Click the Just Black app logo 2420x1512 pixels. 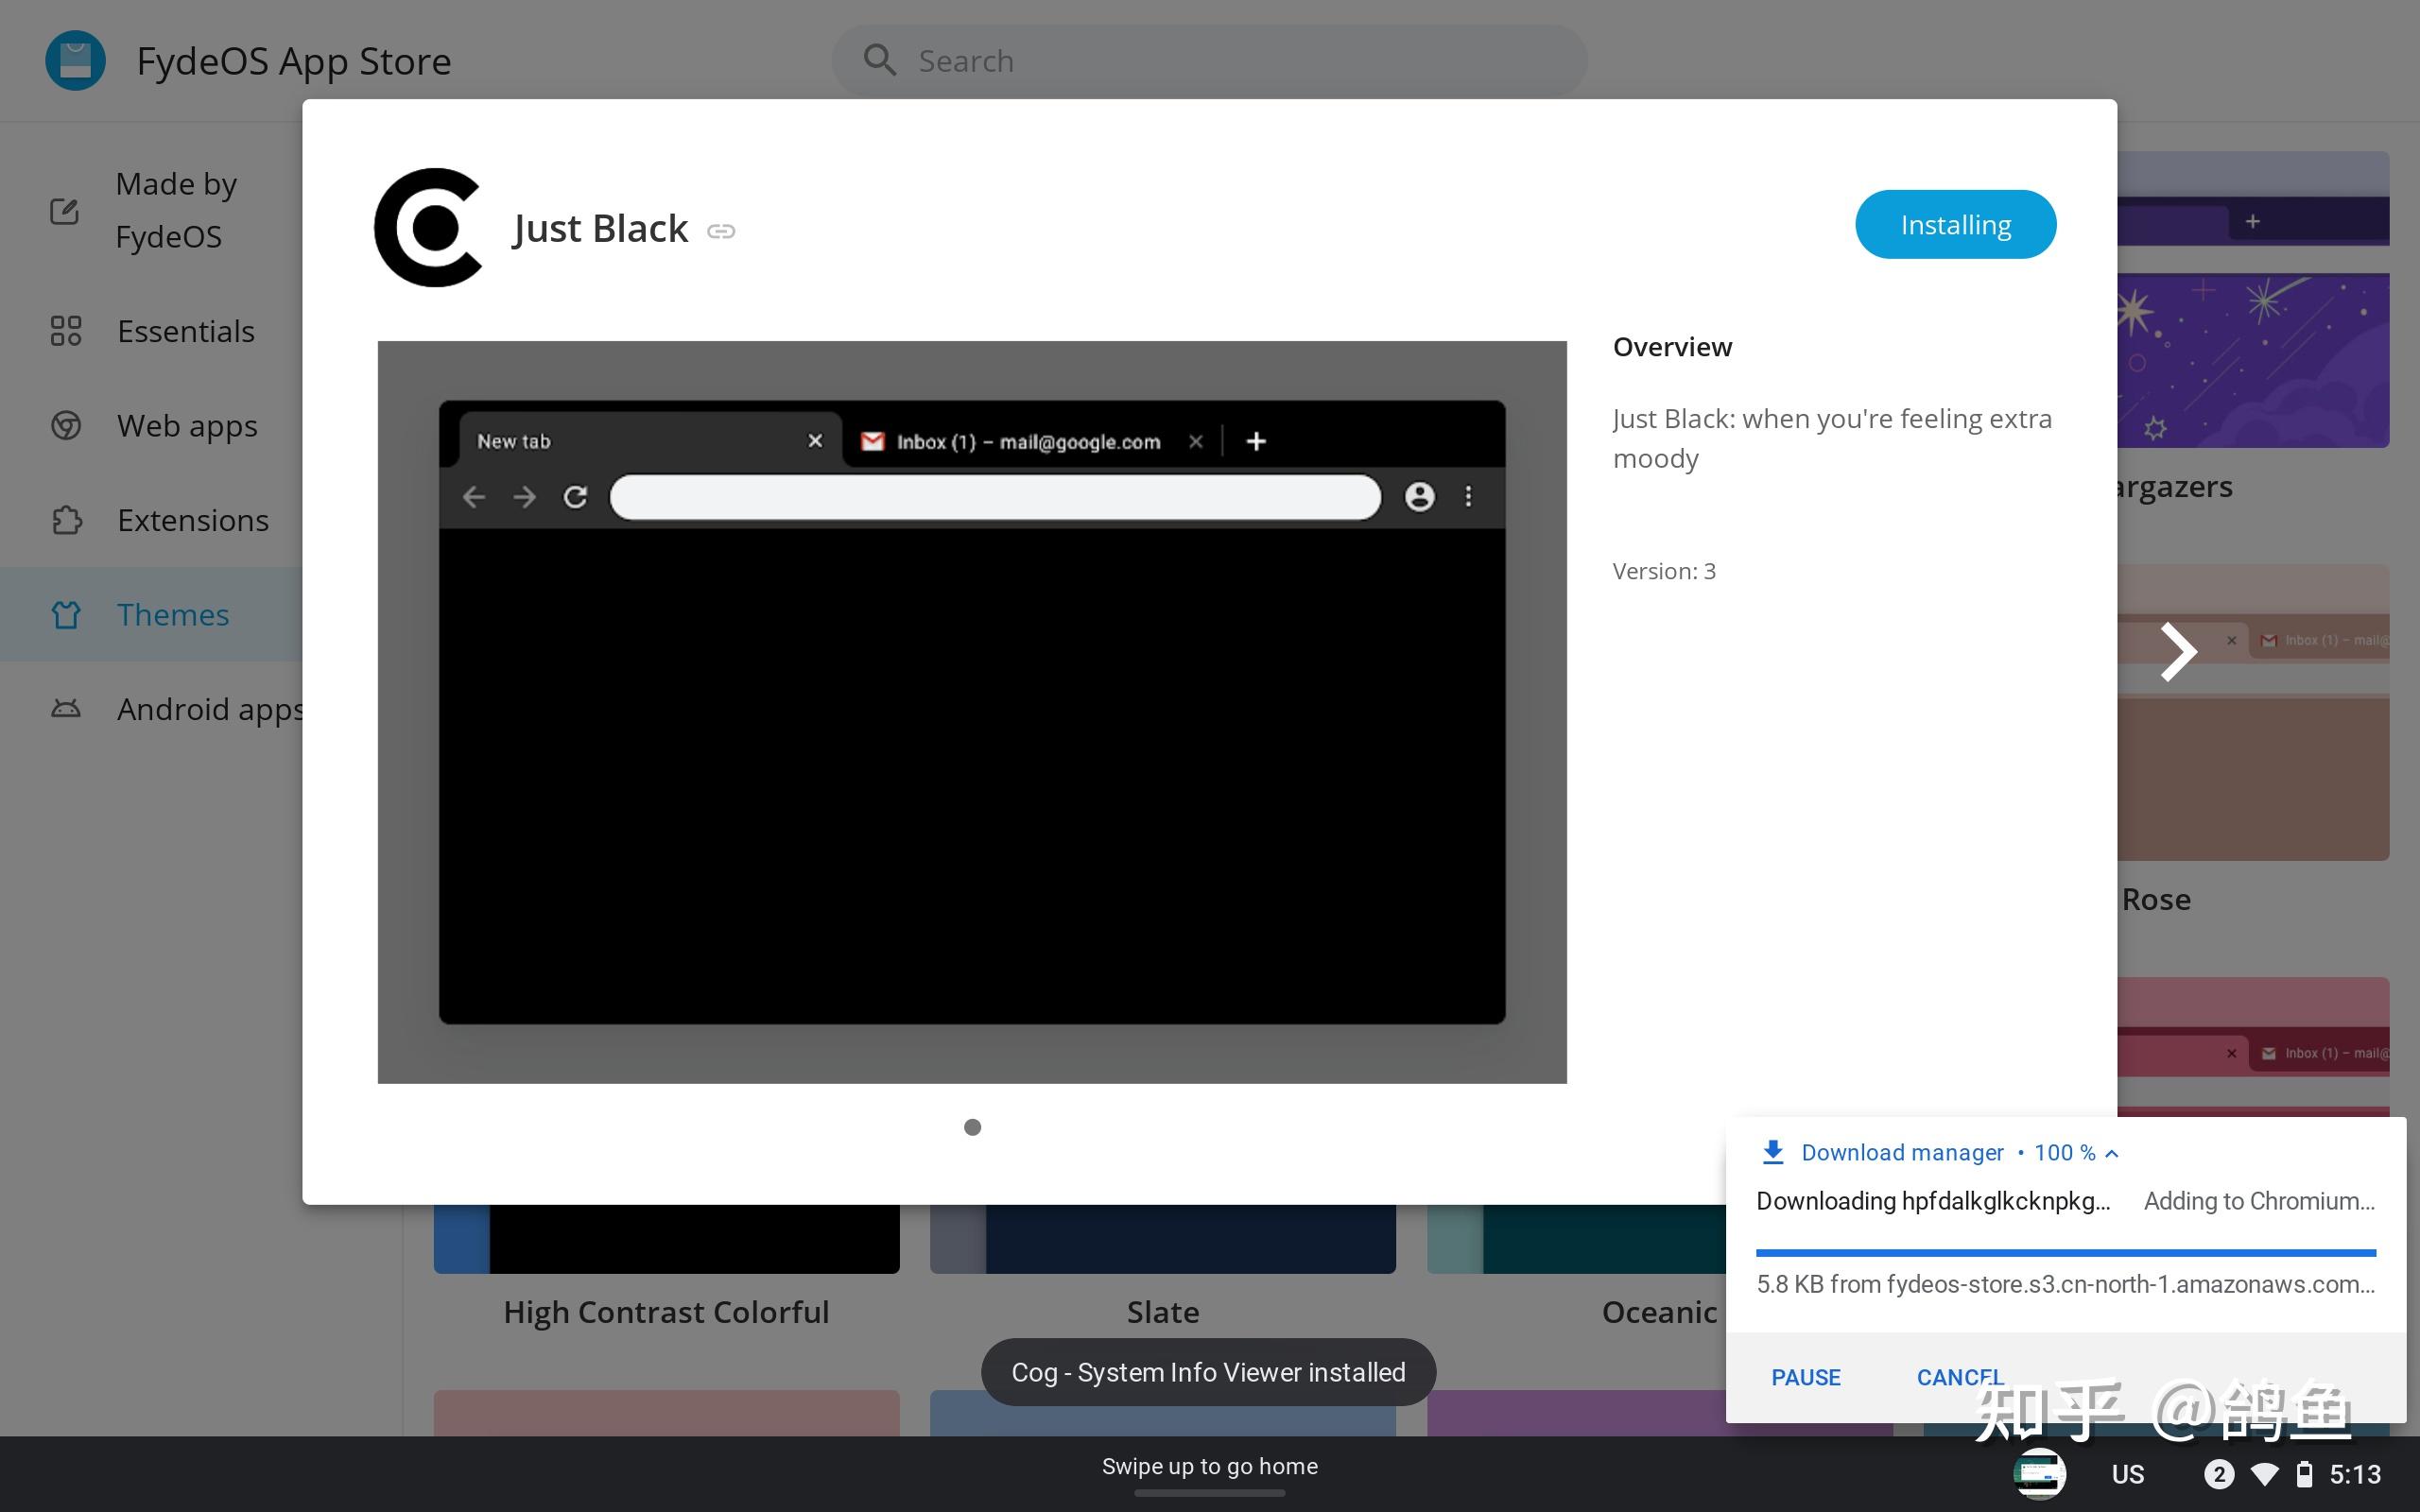click(x=428, y=228)
